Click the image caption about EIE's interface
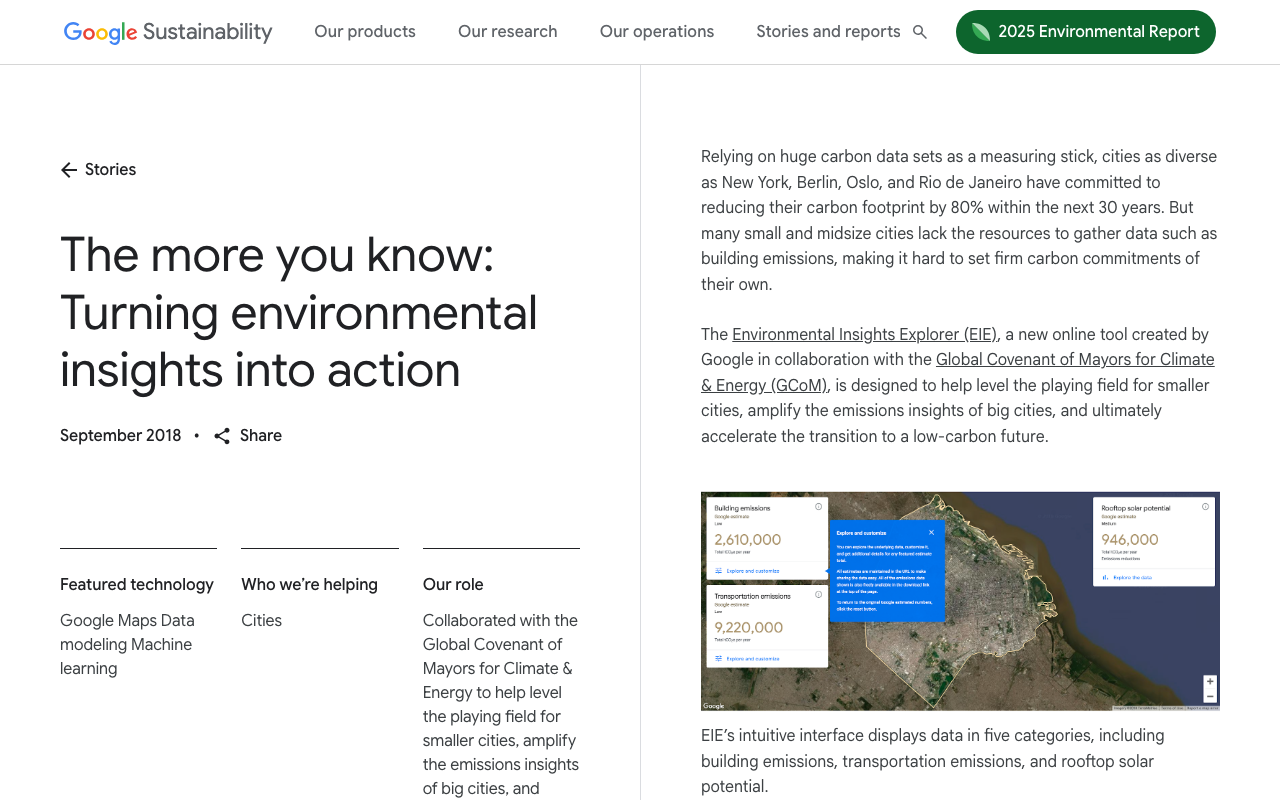 (x=933, y=761)
